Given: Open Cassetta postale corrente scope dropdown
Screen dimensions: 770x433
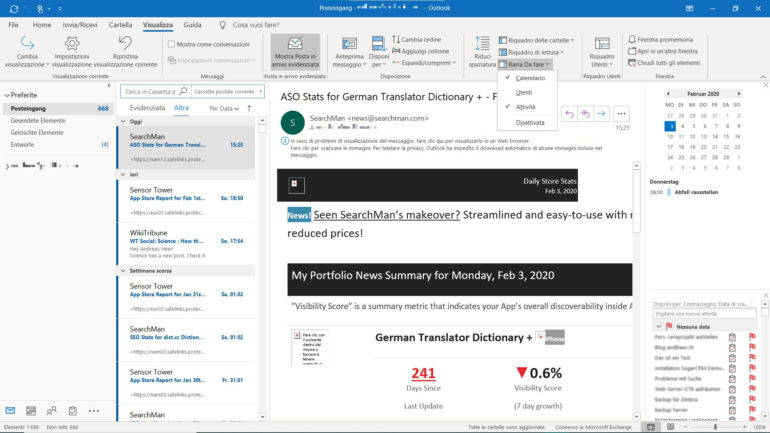Looking at the screenshot, I should (x=227, y=91).
